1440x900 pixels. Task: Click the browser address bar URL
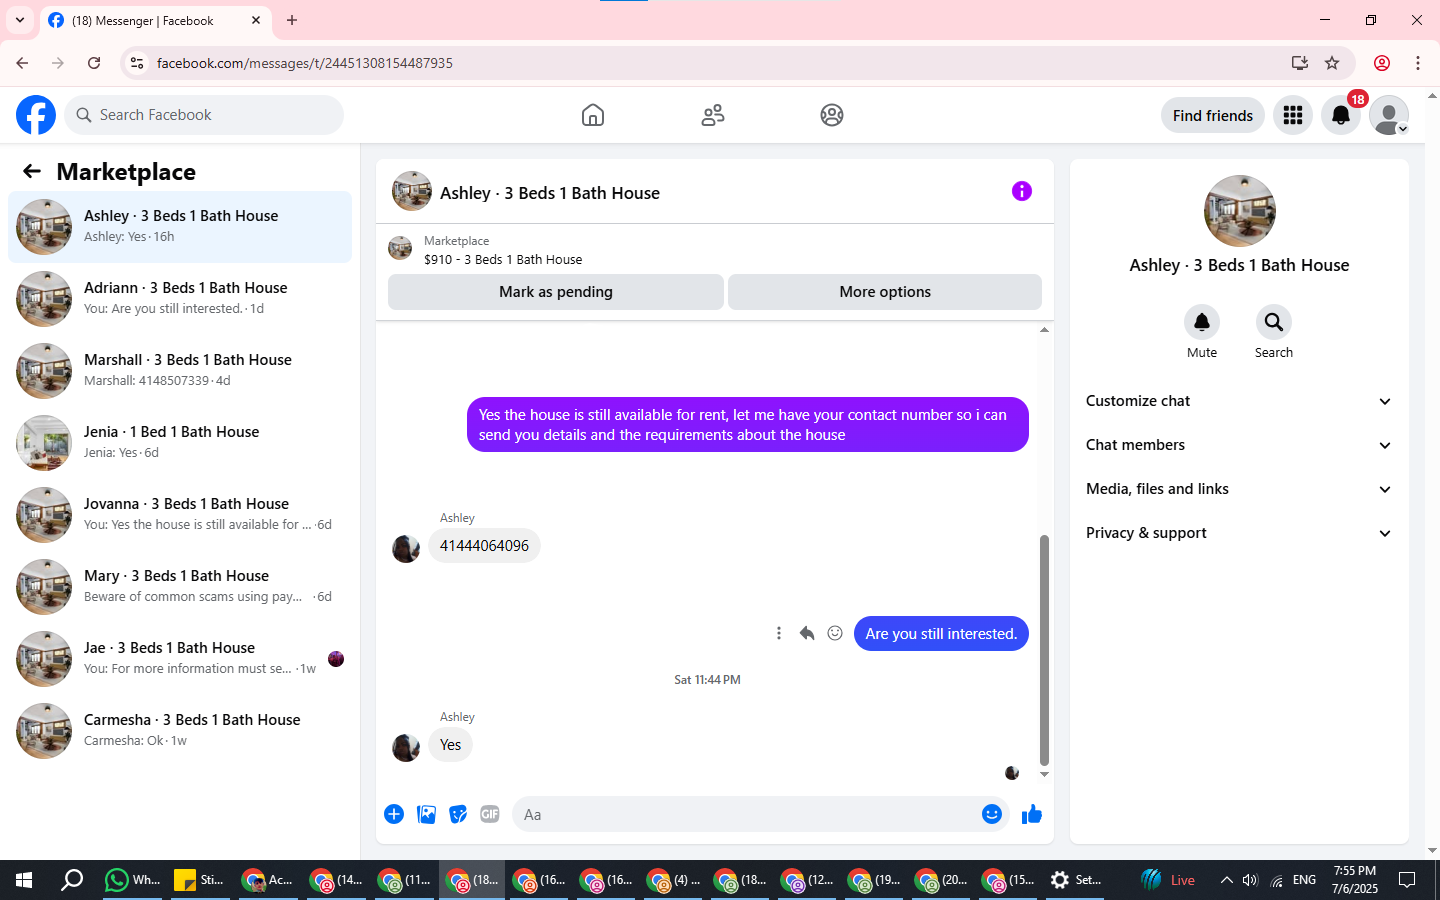coord(305,63)
